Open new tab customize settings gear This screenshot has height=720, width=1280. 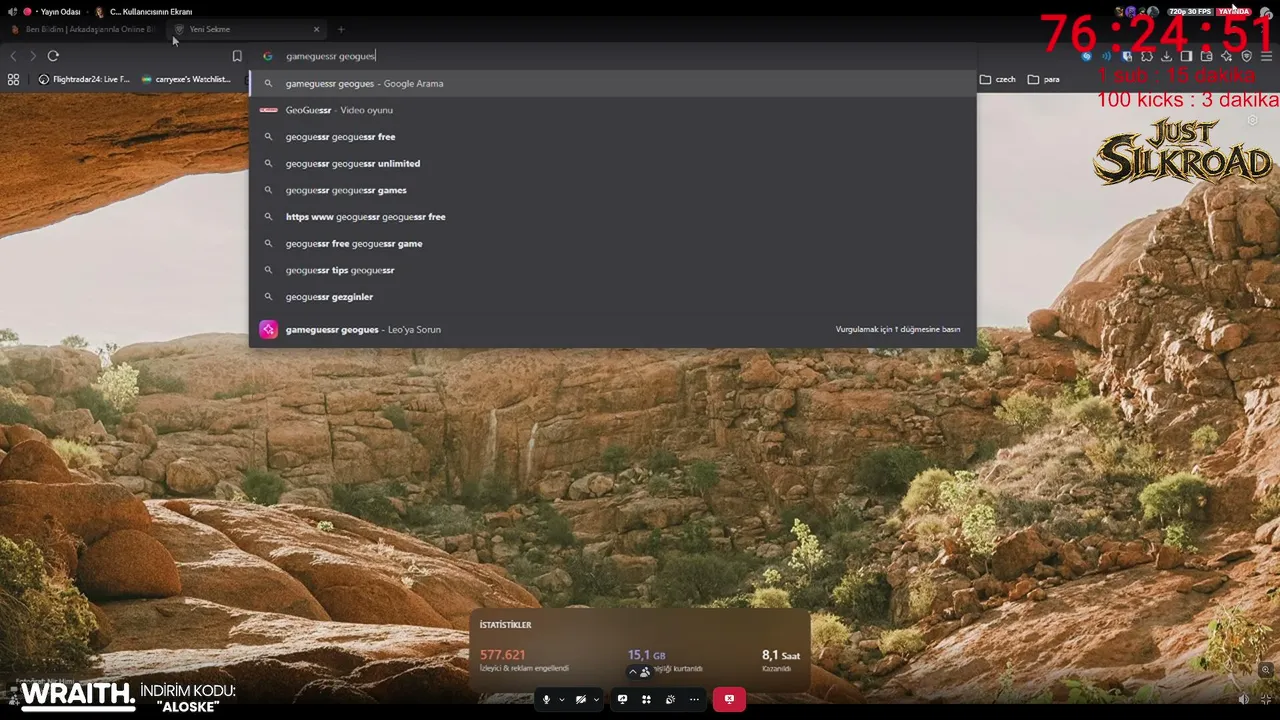(x=1252, y=120)
